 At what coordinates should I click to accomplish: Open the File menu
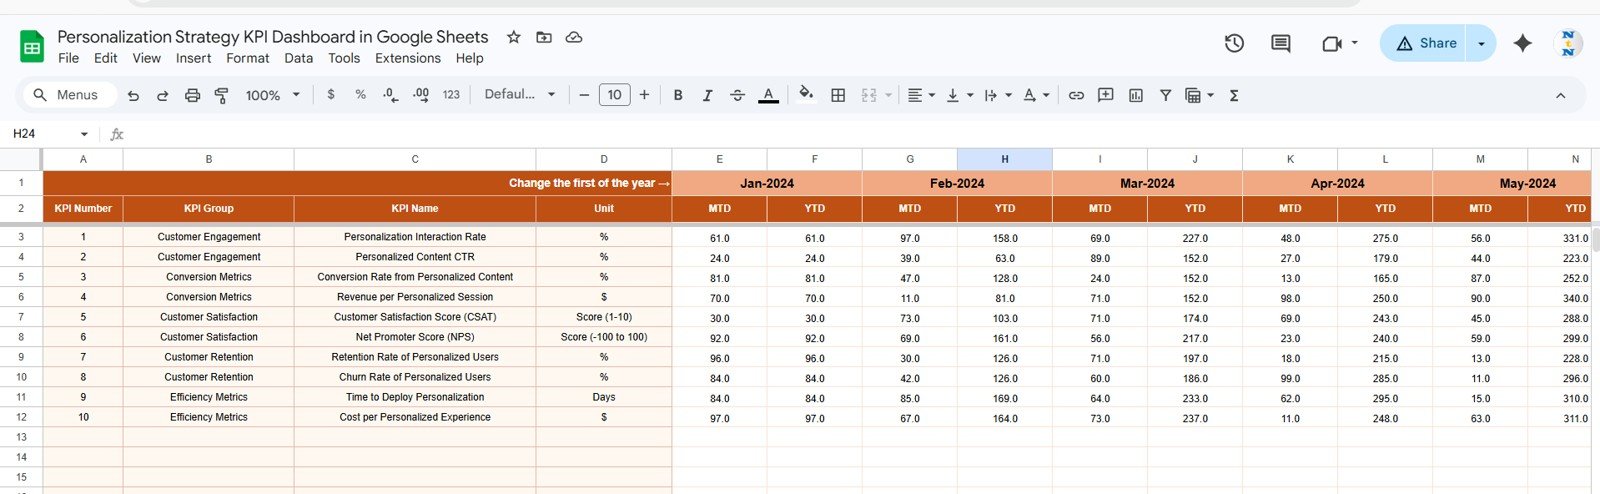[68, 58]
